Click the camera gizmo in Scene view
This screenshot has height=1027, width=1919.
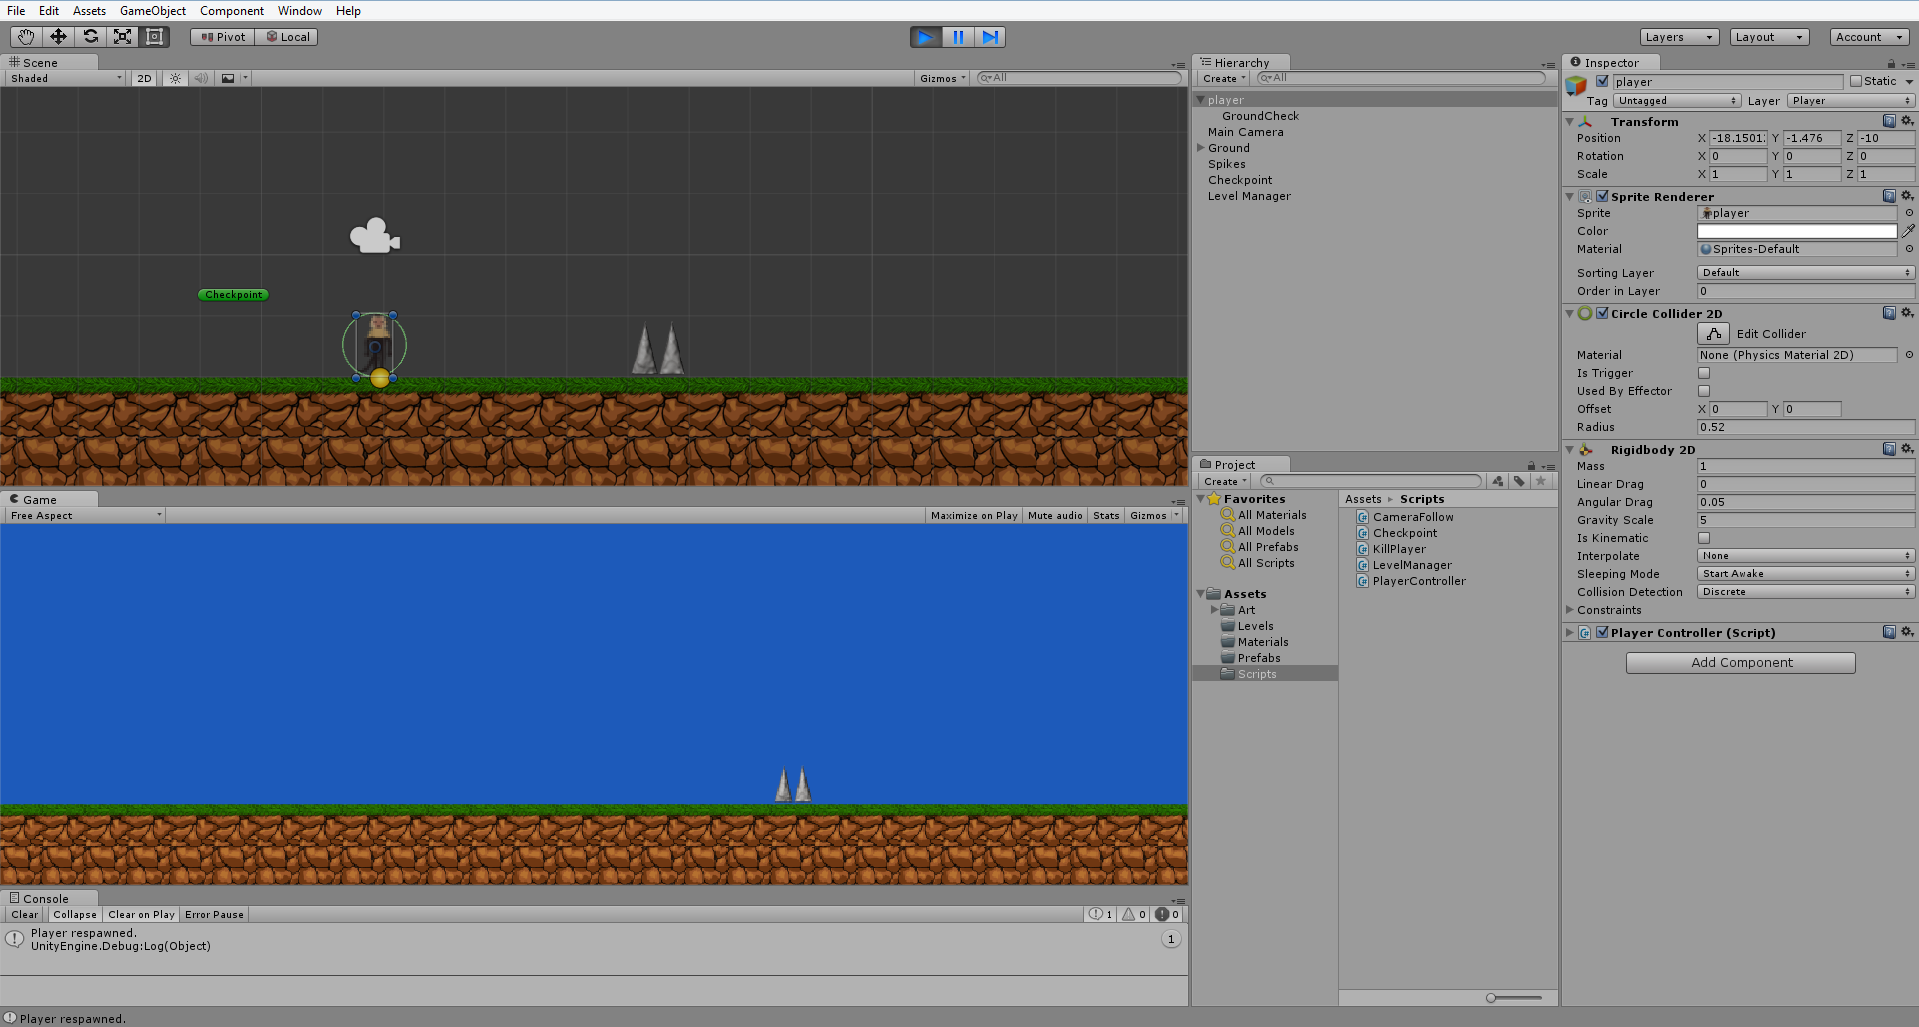(374, 236)
